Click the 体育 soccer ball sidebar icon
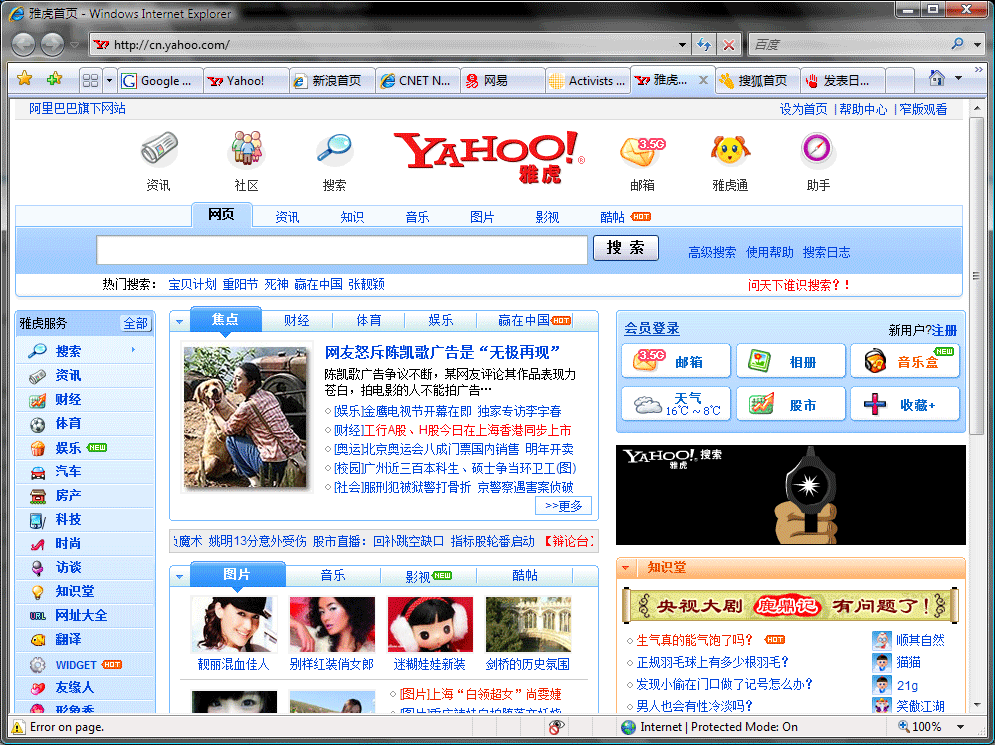Image resolution: width=995 pixels, height=745 pixels. 37,424
